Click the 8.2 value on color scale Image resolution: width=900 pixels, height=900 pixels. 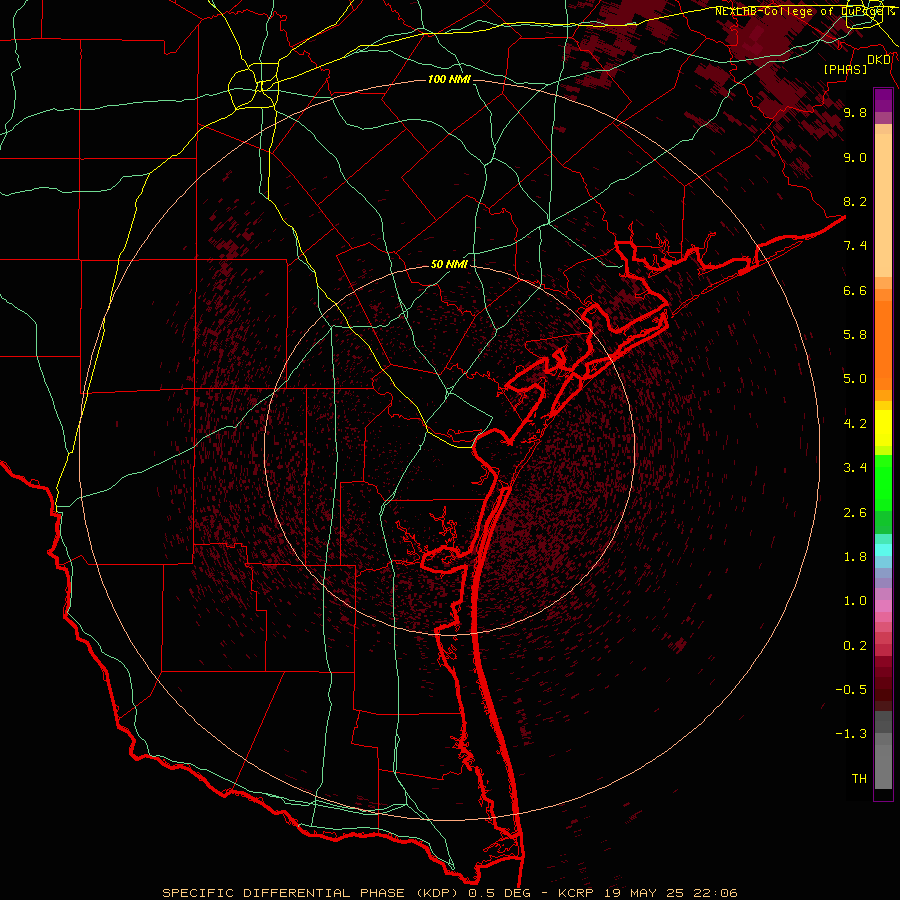(x=855, y=201)
